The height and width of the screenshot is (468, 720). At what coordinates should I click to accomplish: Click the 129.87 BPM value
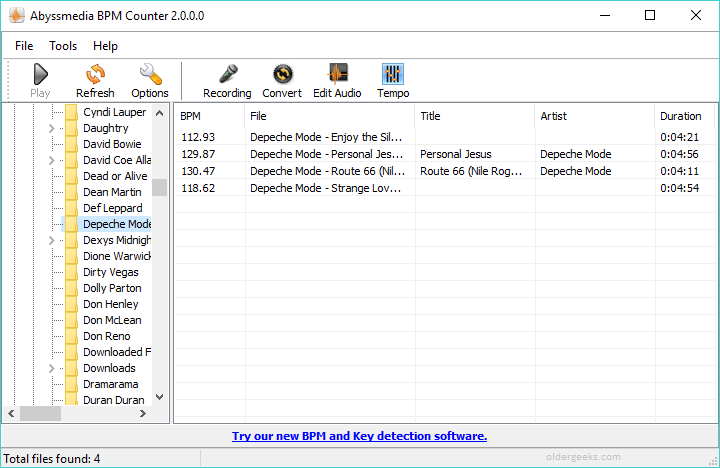[198, 154]
